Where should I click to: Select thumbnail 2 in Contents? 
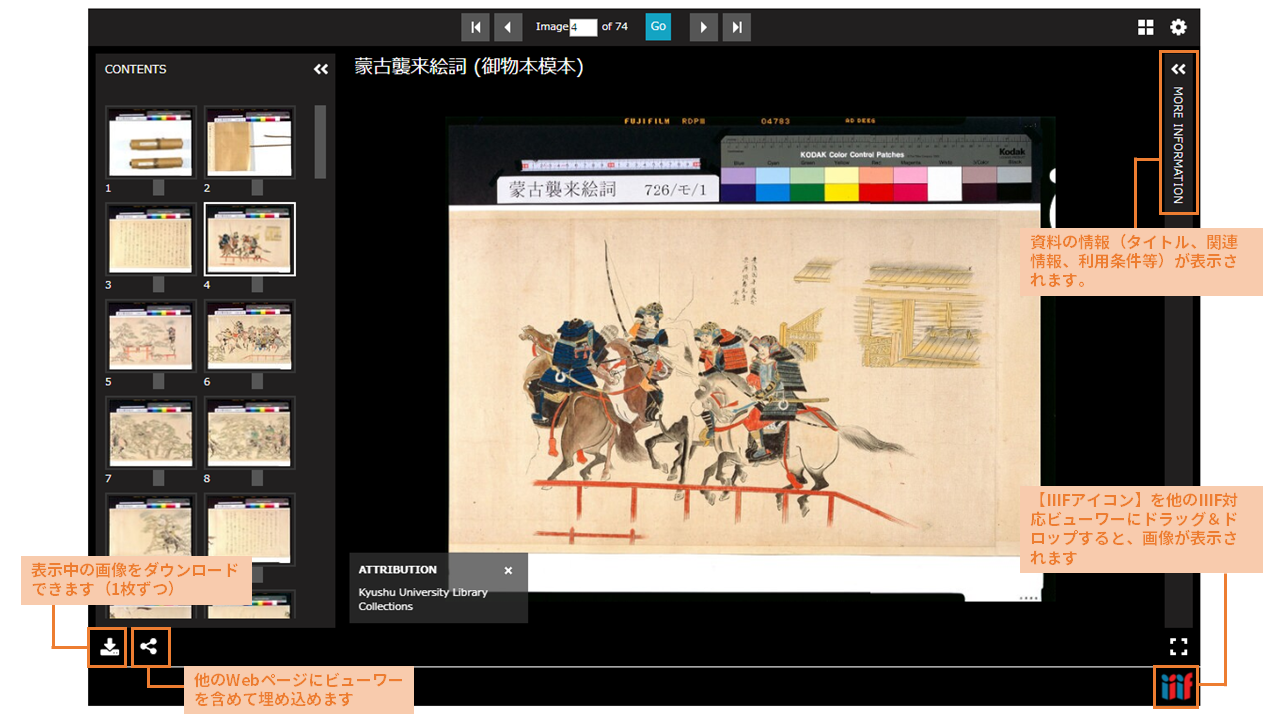(x=250, y=143)
